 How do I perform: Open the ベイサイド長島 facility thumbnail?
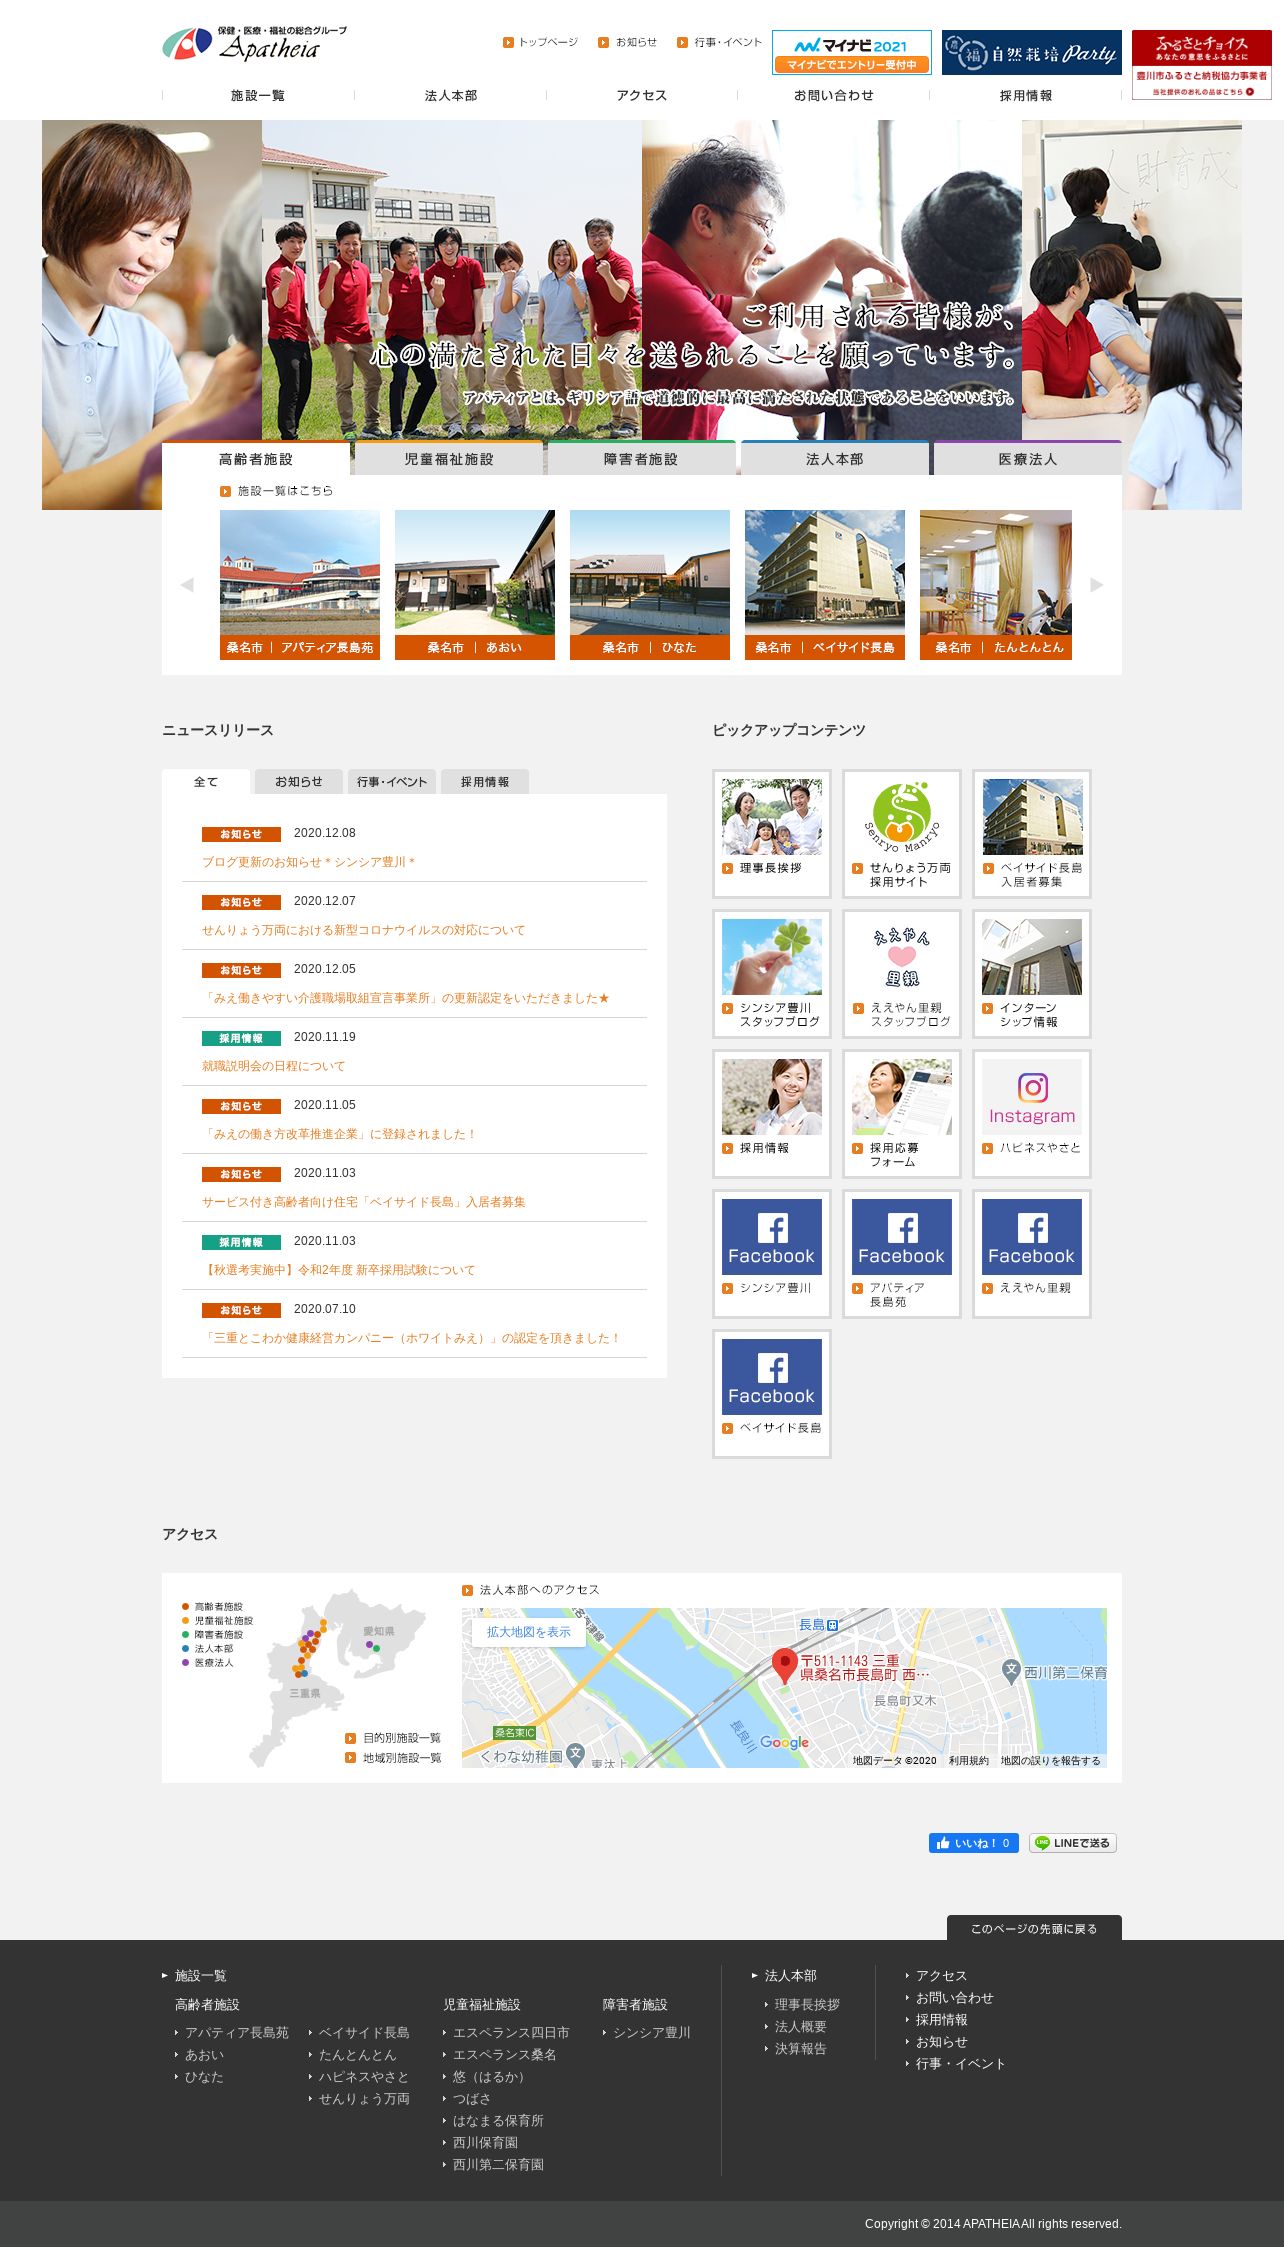click(824, 584)
